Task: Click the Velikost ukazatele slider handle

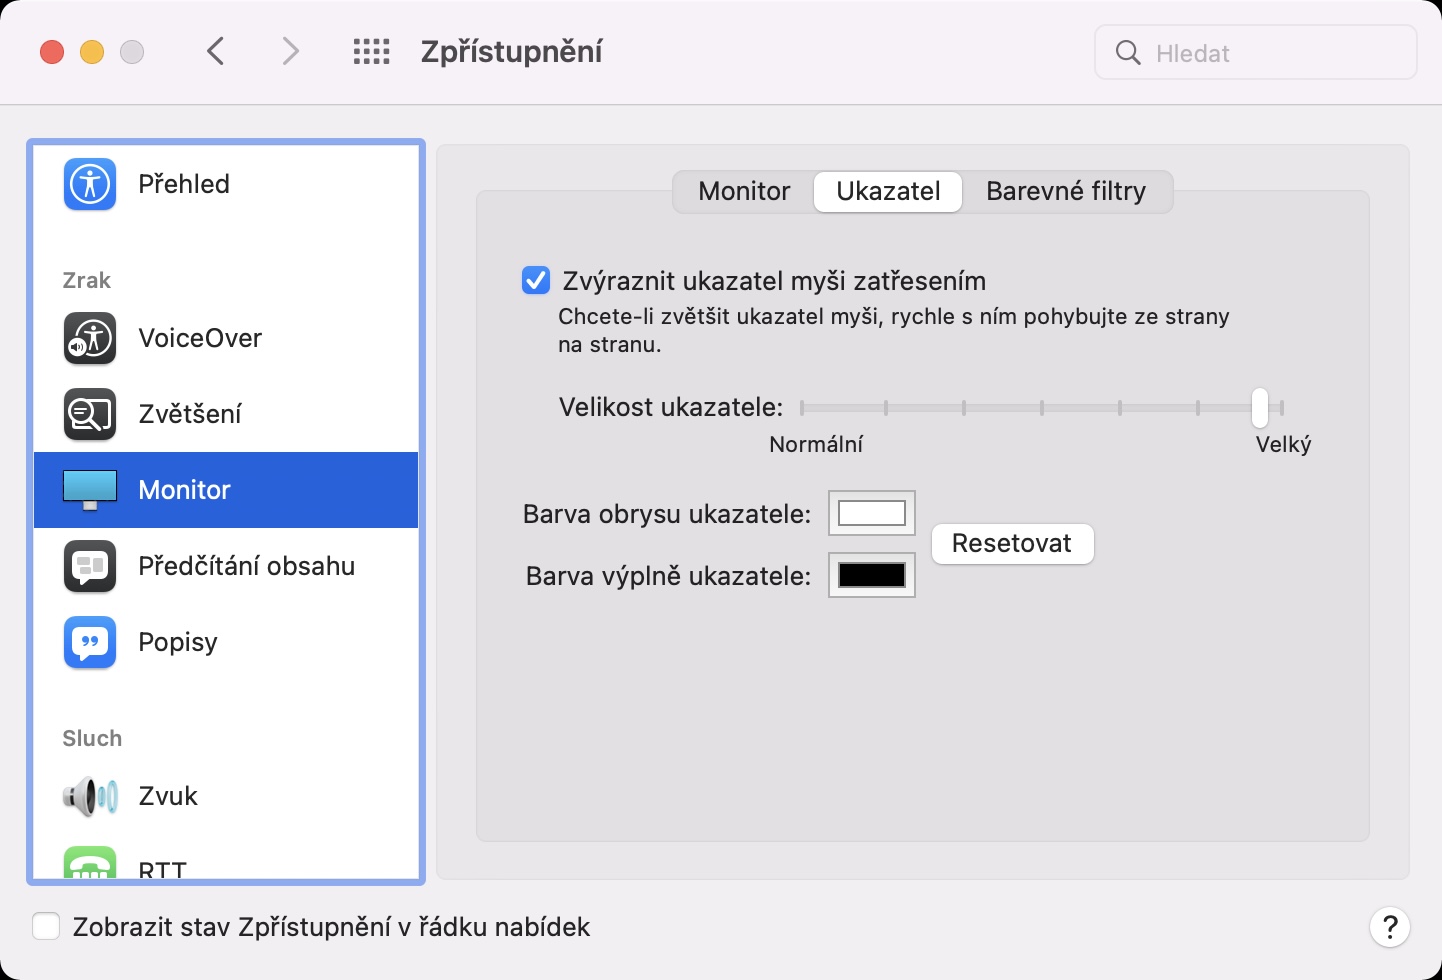Action: coord(1260,407)
